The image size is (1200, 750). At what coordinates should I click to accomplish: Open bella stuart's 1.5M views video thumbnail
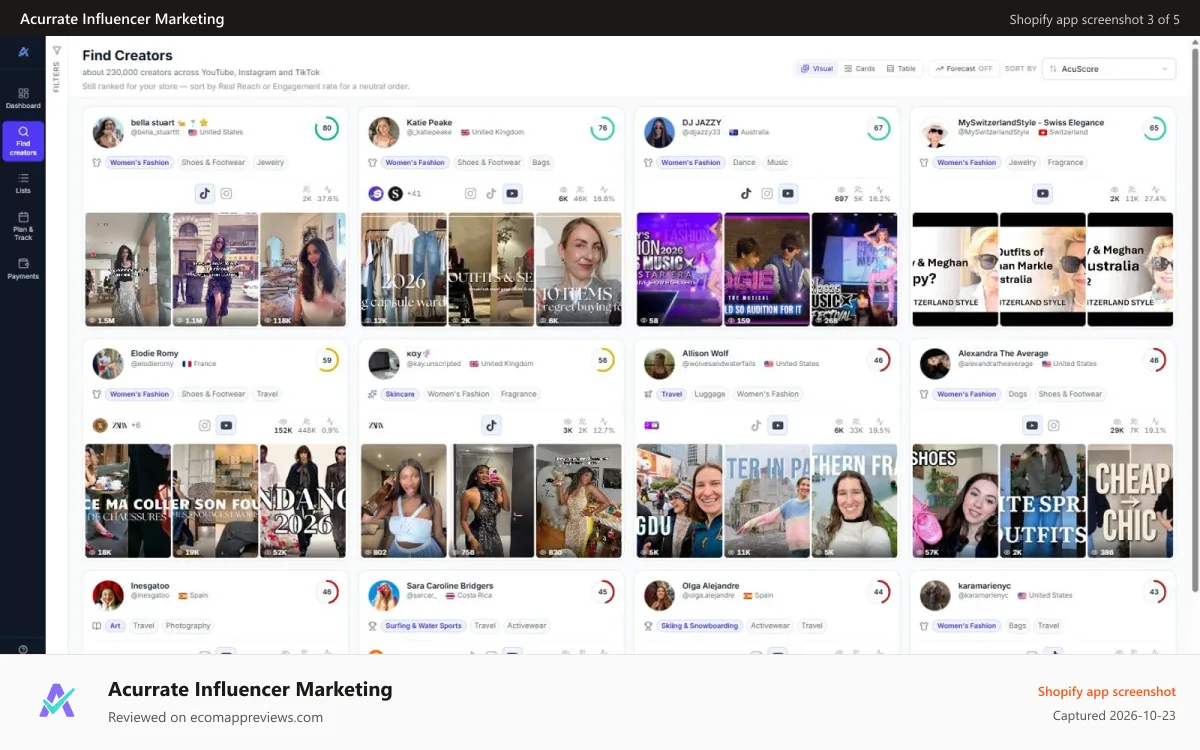[127, 269]
